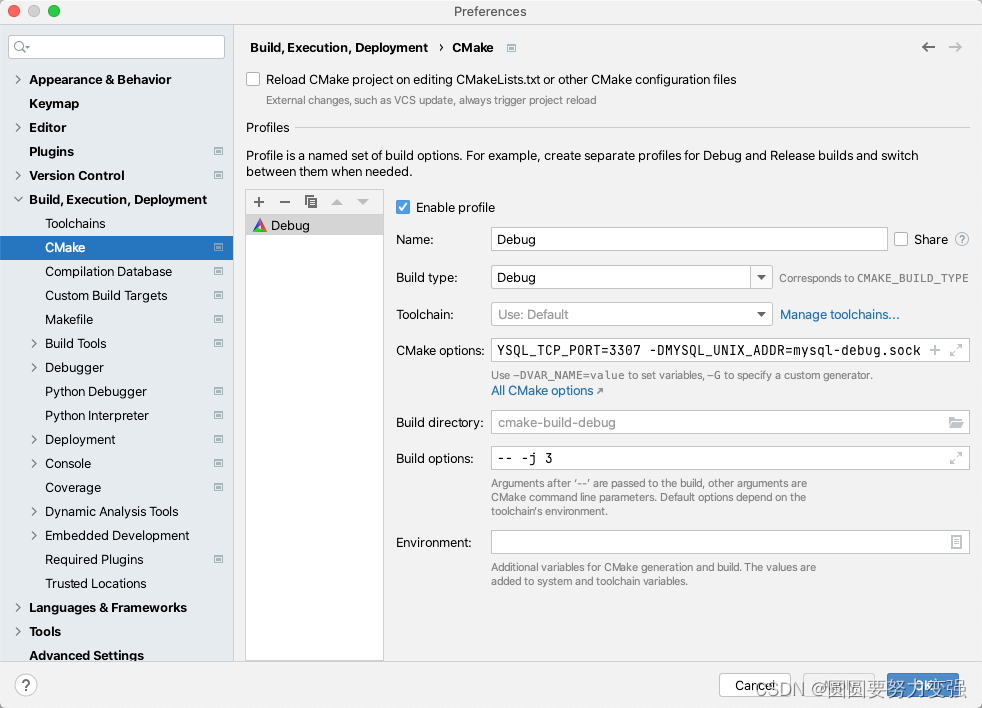
Task: Expand Debugger node
Action: click(34, 367)
